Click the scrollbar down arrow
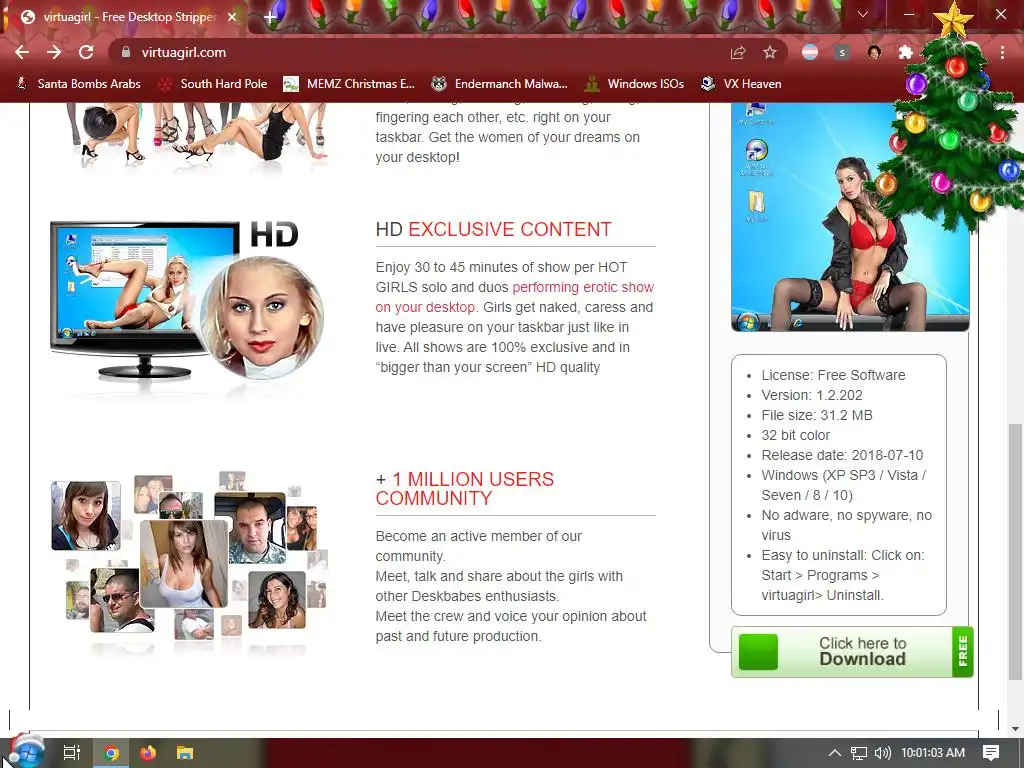Image resolution: width=1024 pixels, height=768 pixels. pos(1015,729)
